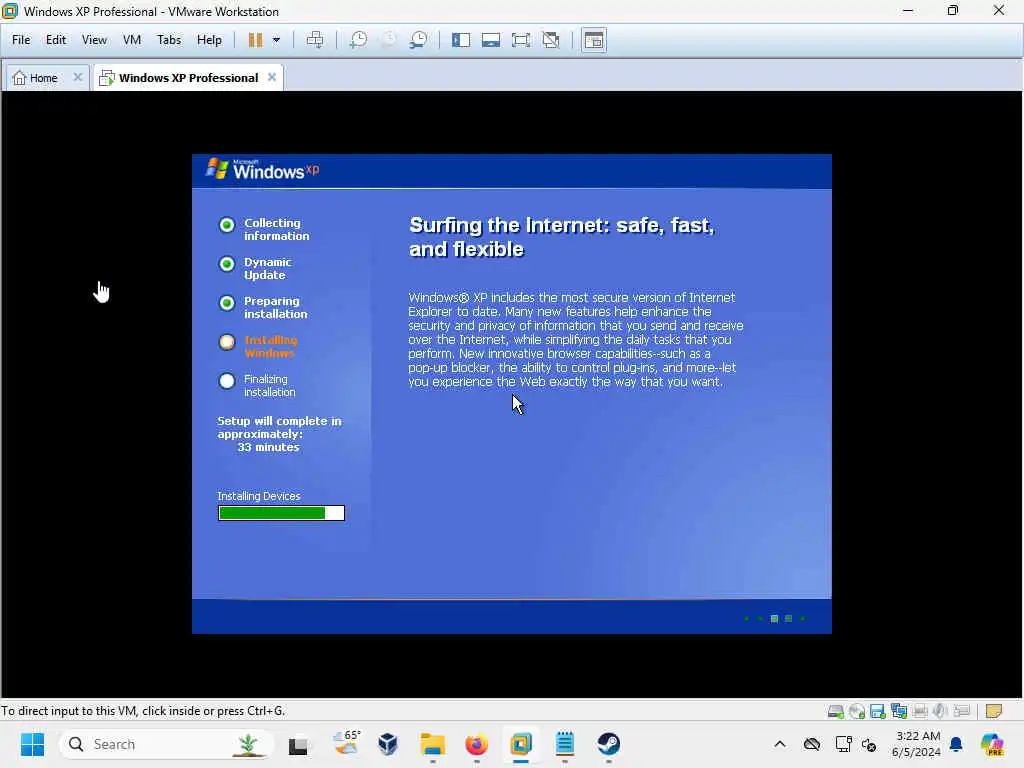Image resolution: width=1024 pixels, height=768 pixels.
Task: Open Steam from the taskbar
Action: pyautogui.click(x=609, y=744)
